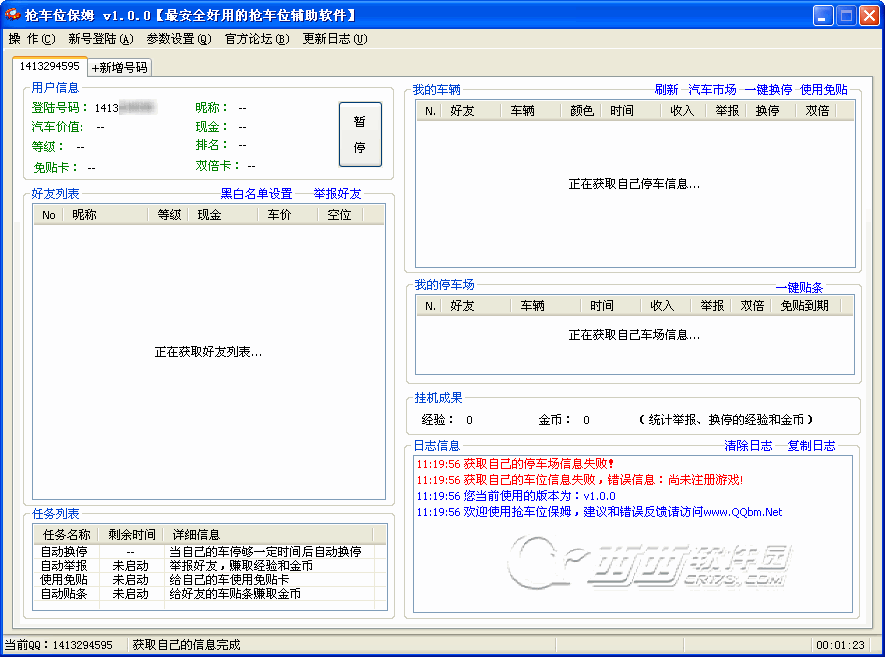
Task: Open the 参数设置(Q) menu
Action: pyautogui.click(x=178, y=39)
